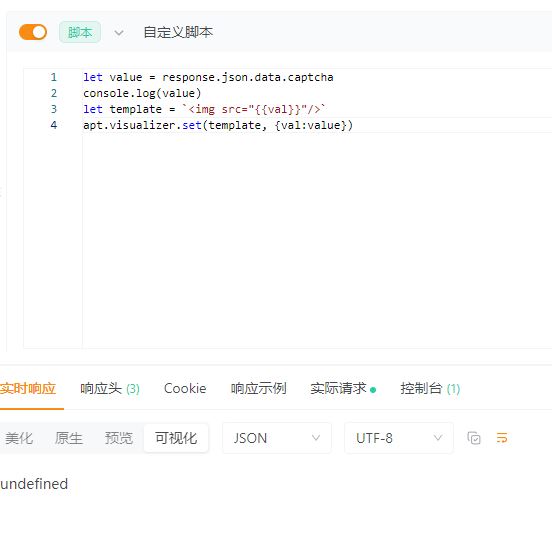Screen dimensions: 552x542
Task: Click the 自定义脚本 title text
Action: [178, 32]
